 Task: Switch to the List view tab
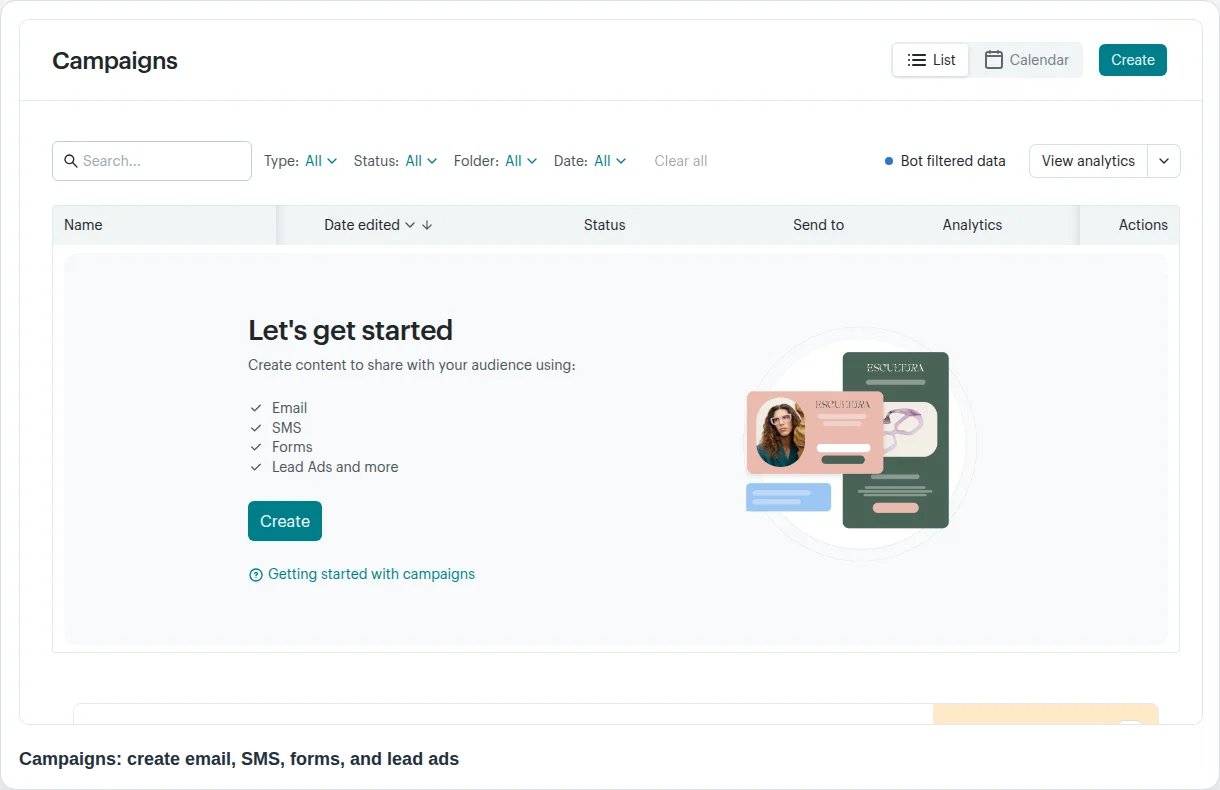[931, 60]
